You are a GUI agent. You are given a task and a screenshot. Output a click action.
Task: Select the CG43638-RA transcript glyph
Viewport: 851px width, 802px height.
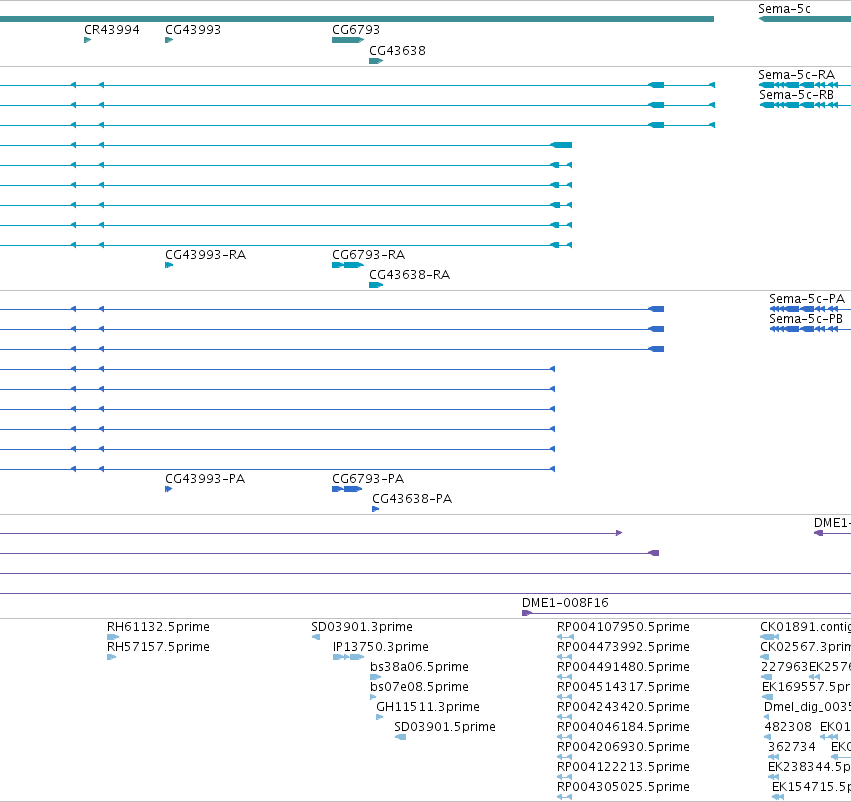(x=376, y=285)
